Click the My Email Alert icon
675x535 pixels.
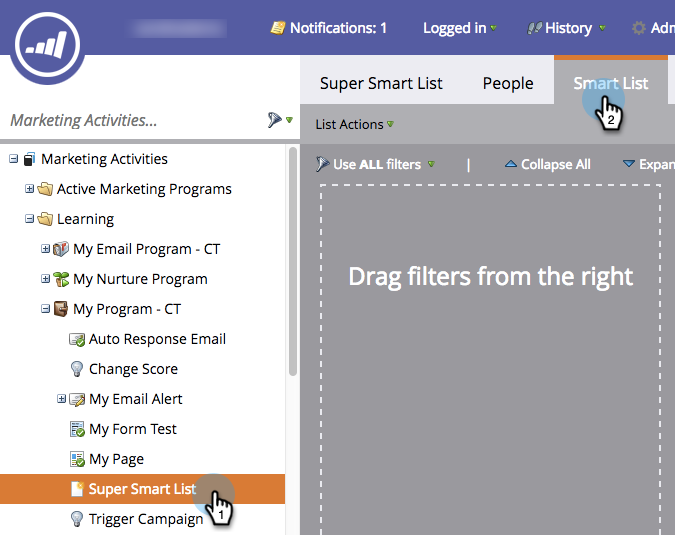pyautogui.click(x=77, y=399)
